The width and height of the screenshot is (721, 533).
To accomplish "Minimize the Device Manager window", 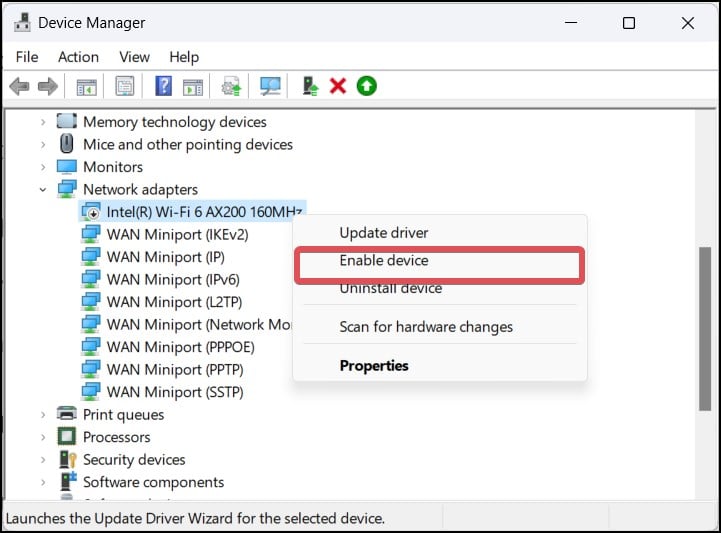I will (x=571, y=23).
